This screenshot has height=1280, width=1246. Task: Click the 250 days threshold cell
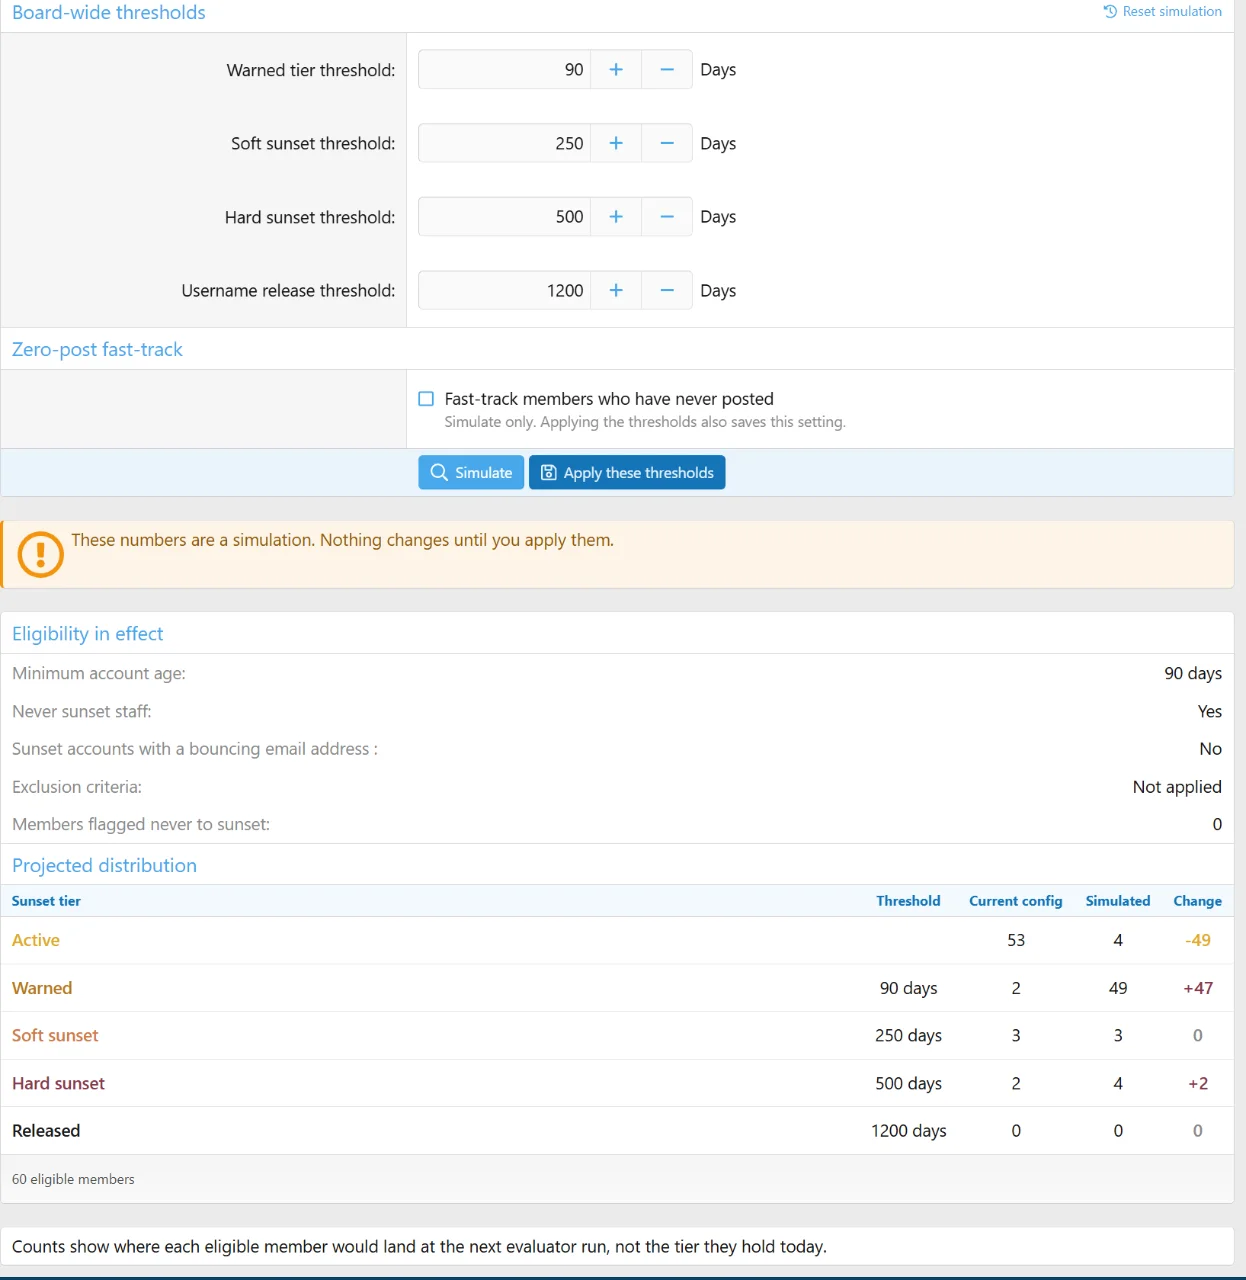909,1036
